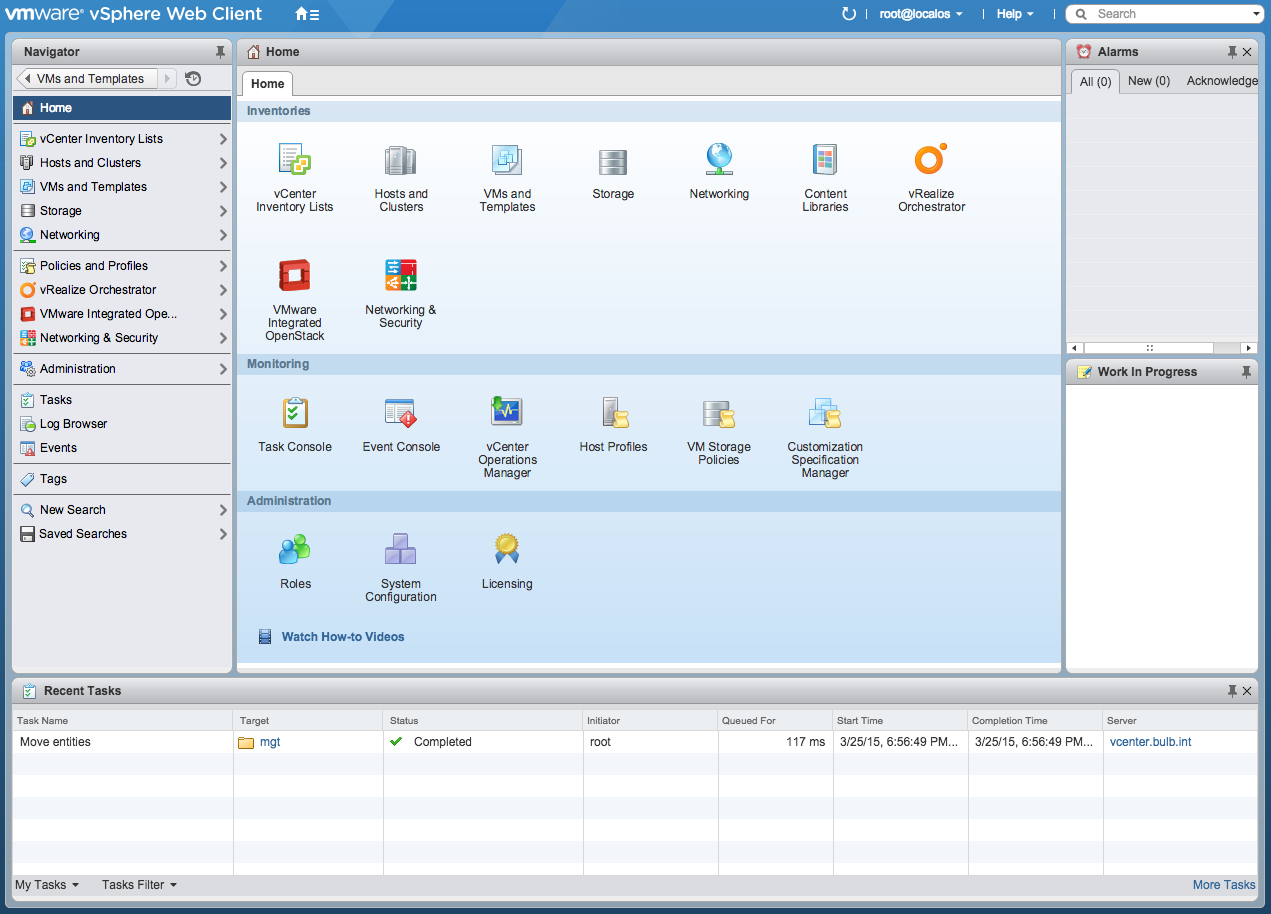The height and width of the screenshot is (914, 1271).
Task: Open the Storage icon in Inventories
Action: point(613,162)
